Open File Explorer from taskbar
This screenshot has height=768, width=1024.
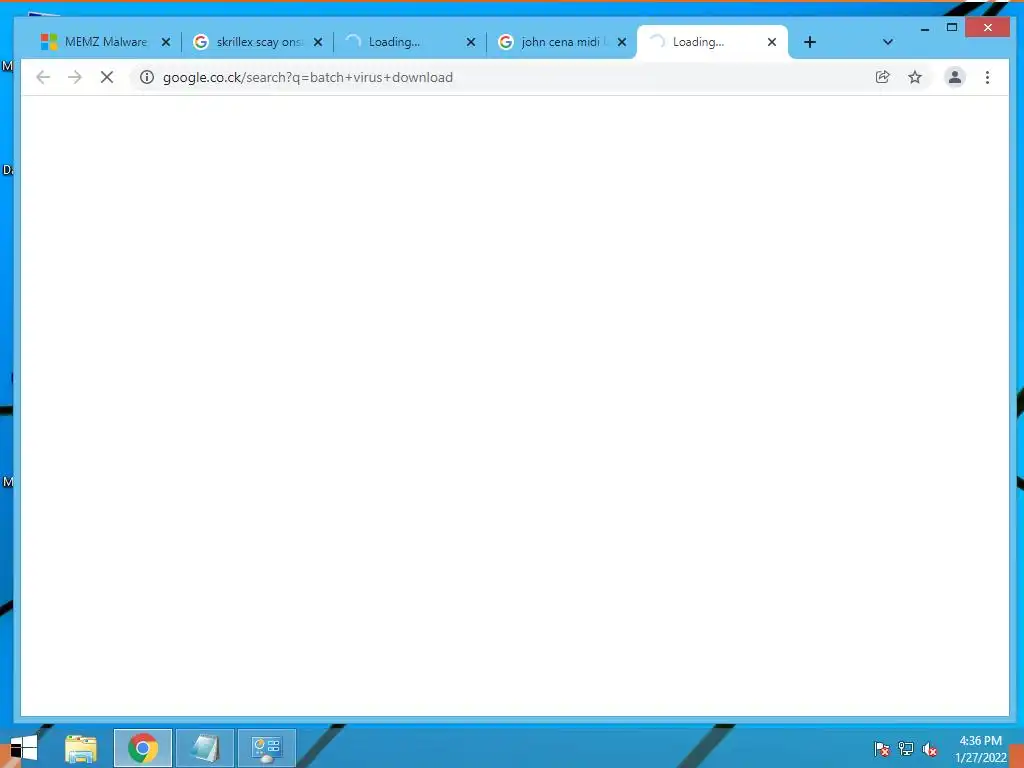pyautogui.click(x=81, y=748)
